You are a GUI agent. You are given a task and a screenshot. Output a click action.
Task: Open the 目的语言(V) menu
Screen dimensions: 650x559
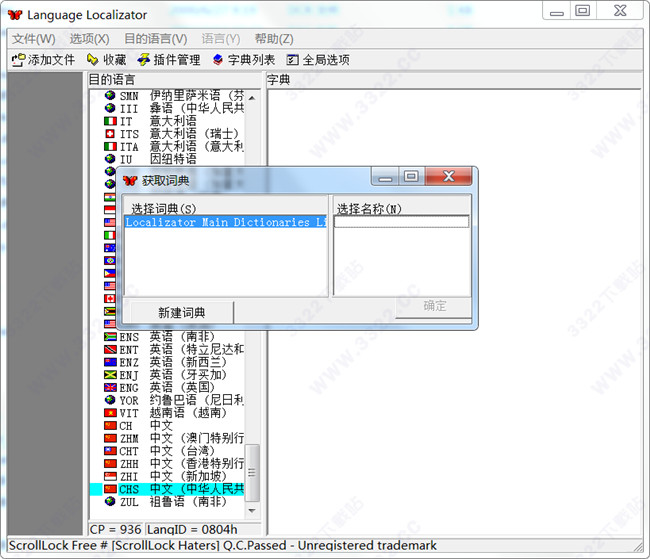coord(155,39)
